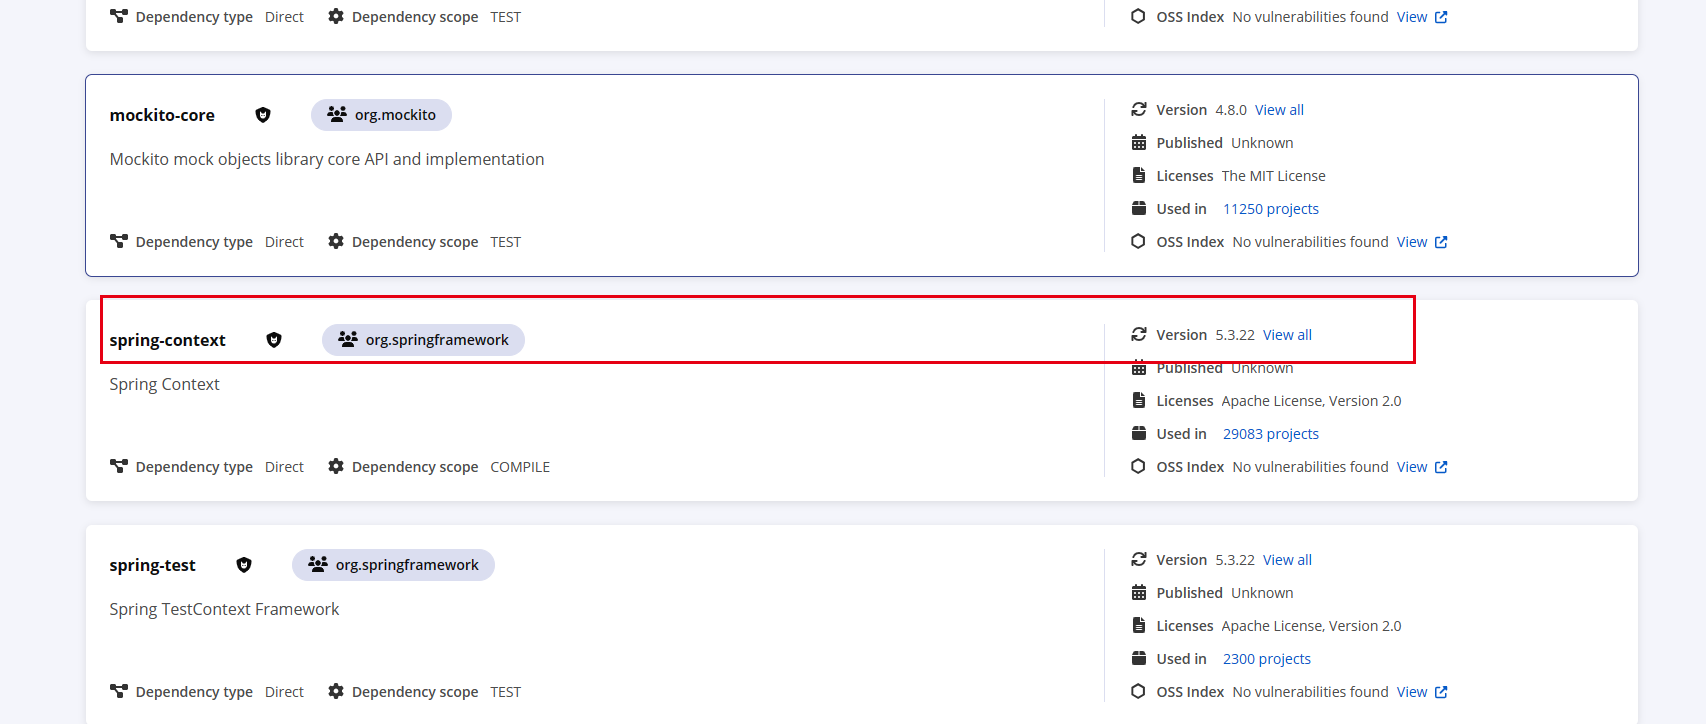Click the OSS Index hexagon icon for spring-test
The width and height of the screenshot is (1706, 724).
(x=1138, y=691)
